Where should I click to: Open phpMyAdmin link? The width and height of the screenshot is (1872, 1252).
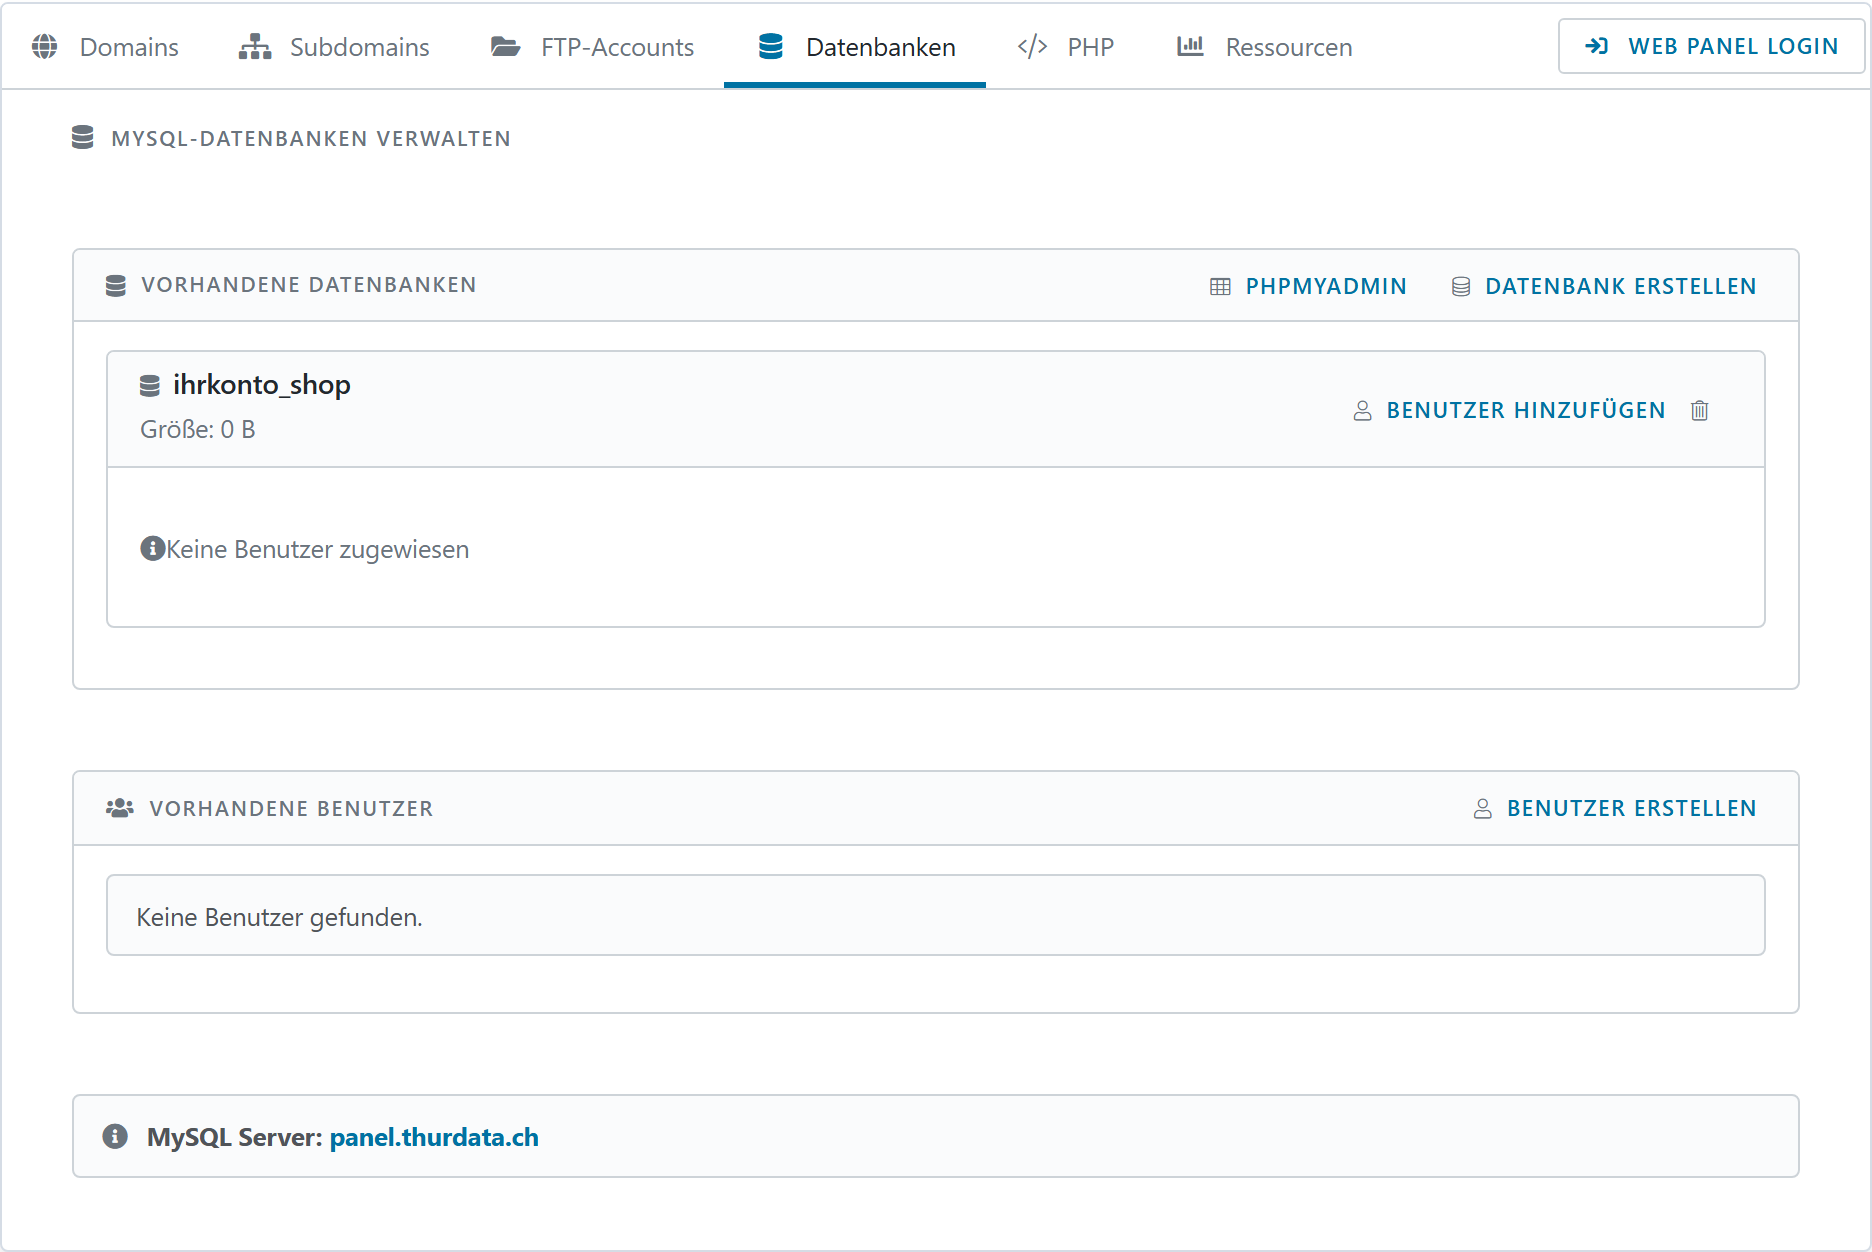[1308, 286]
